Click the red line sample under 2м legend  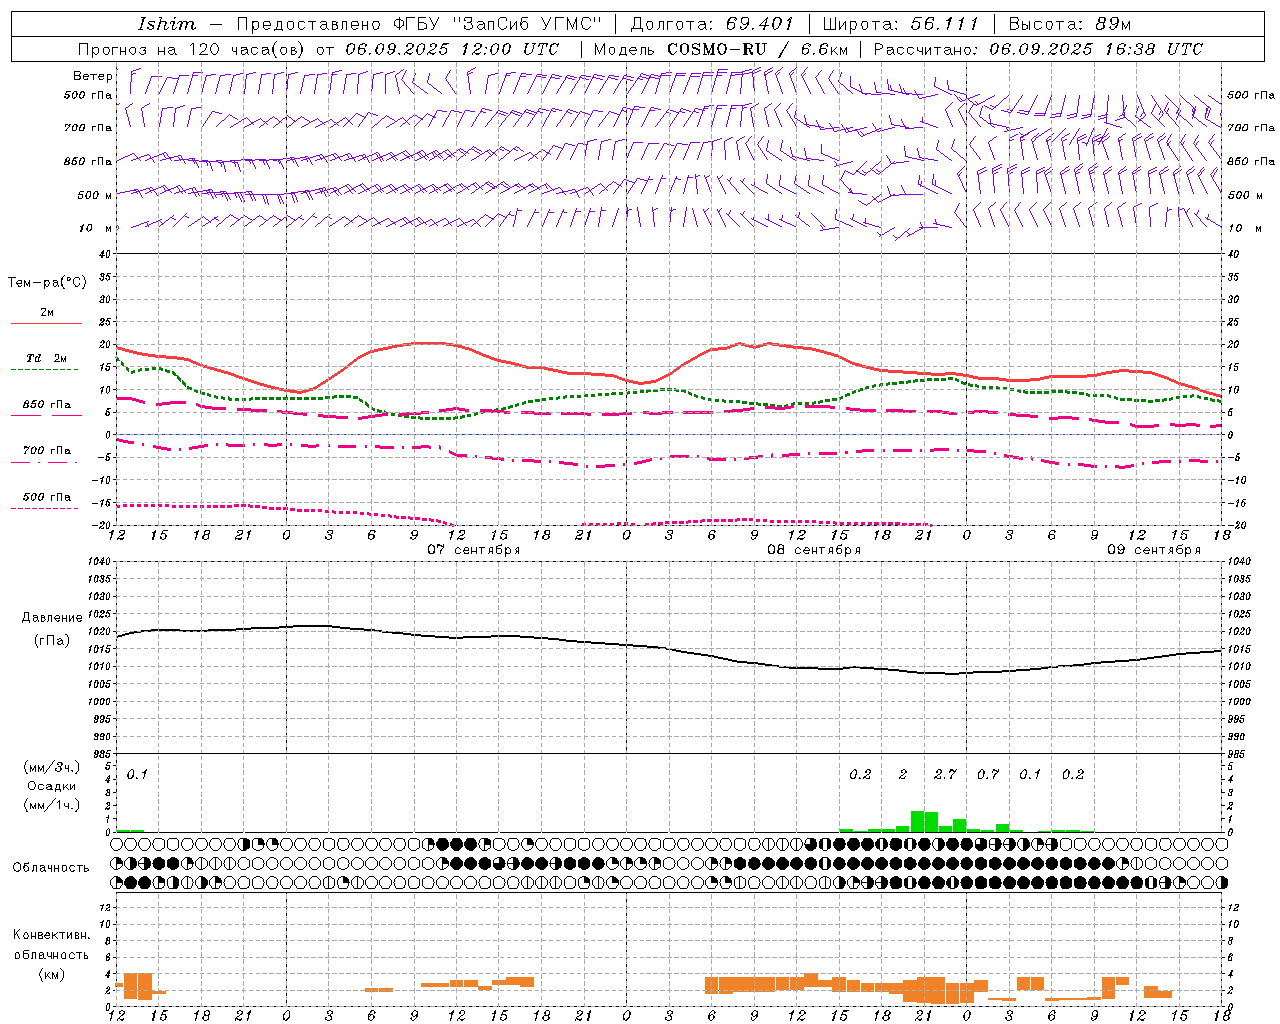click(46, 324)
